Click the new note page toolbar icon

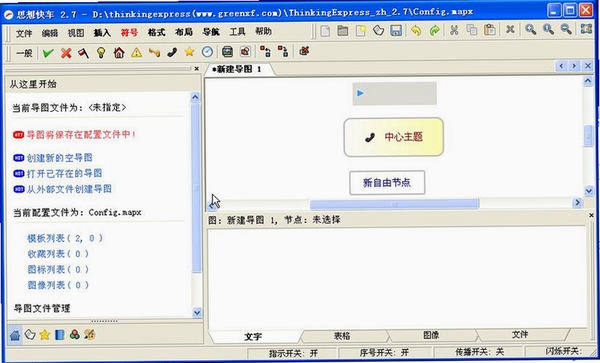tap(360, 31)
